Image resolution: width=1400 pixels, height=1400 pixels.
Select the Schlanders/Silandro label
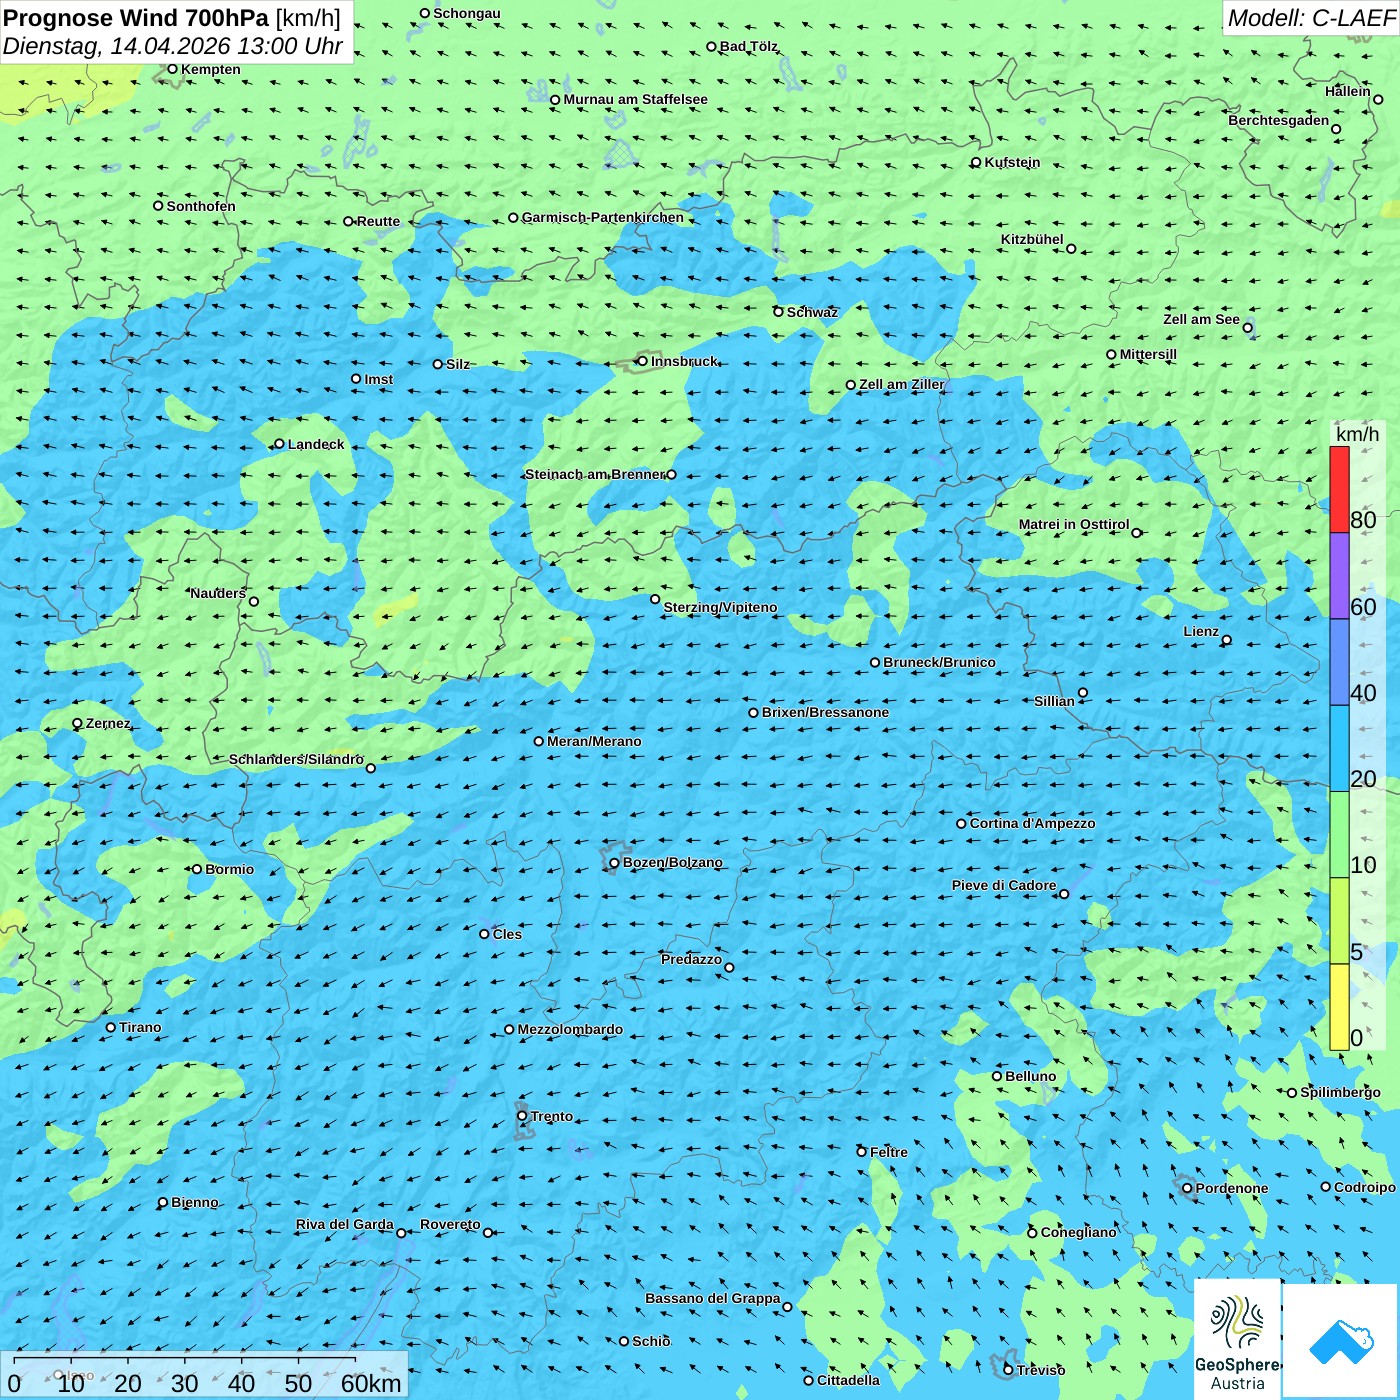pyautogui.click(x=296, y=759)
